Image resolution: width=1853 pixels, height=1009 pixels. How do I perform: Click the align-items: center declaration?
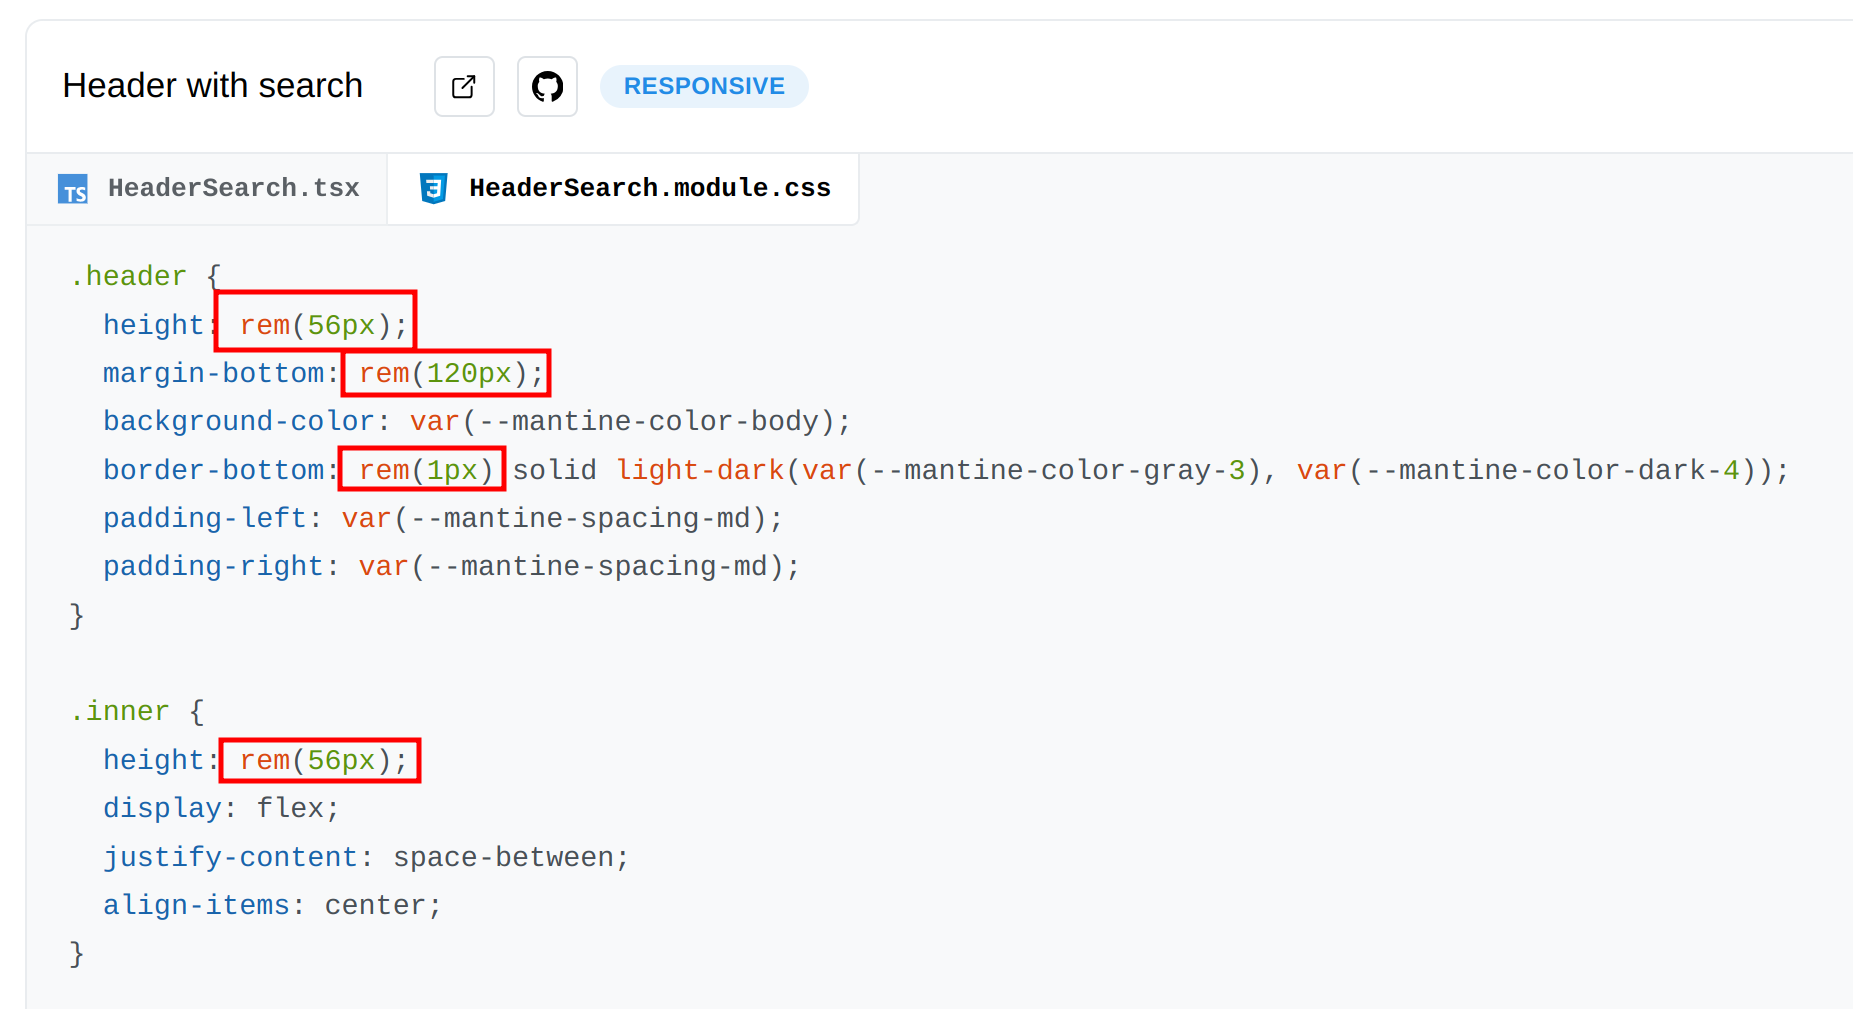[271, 904]
